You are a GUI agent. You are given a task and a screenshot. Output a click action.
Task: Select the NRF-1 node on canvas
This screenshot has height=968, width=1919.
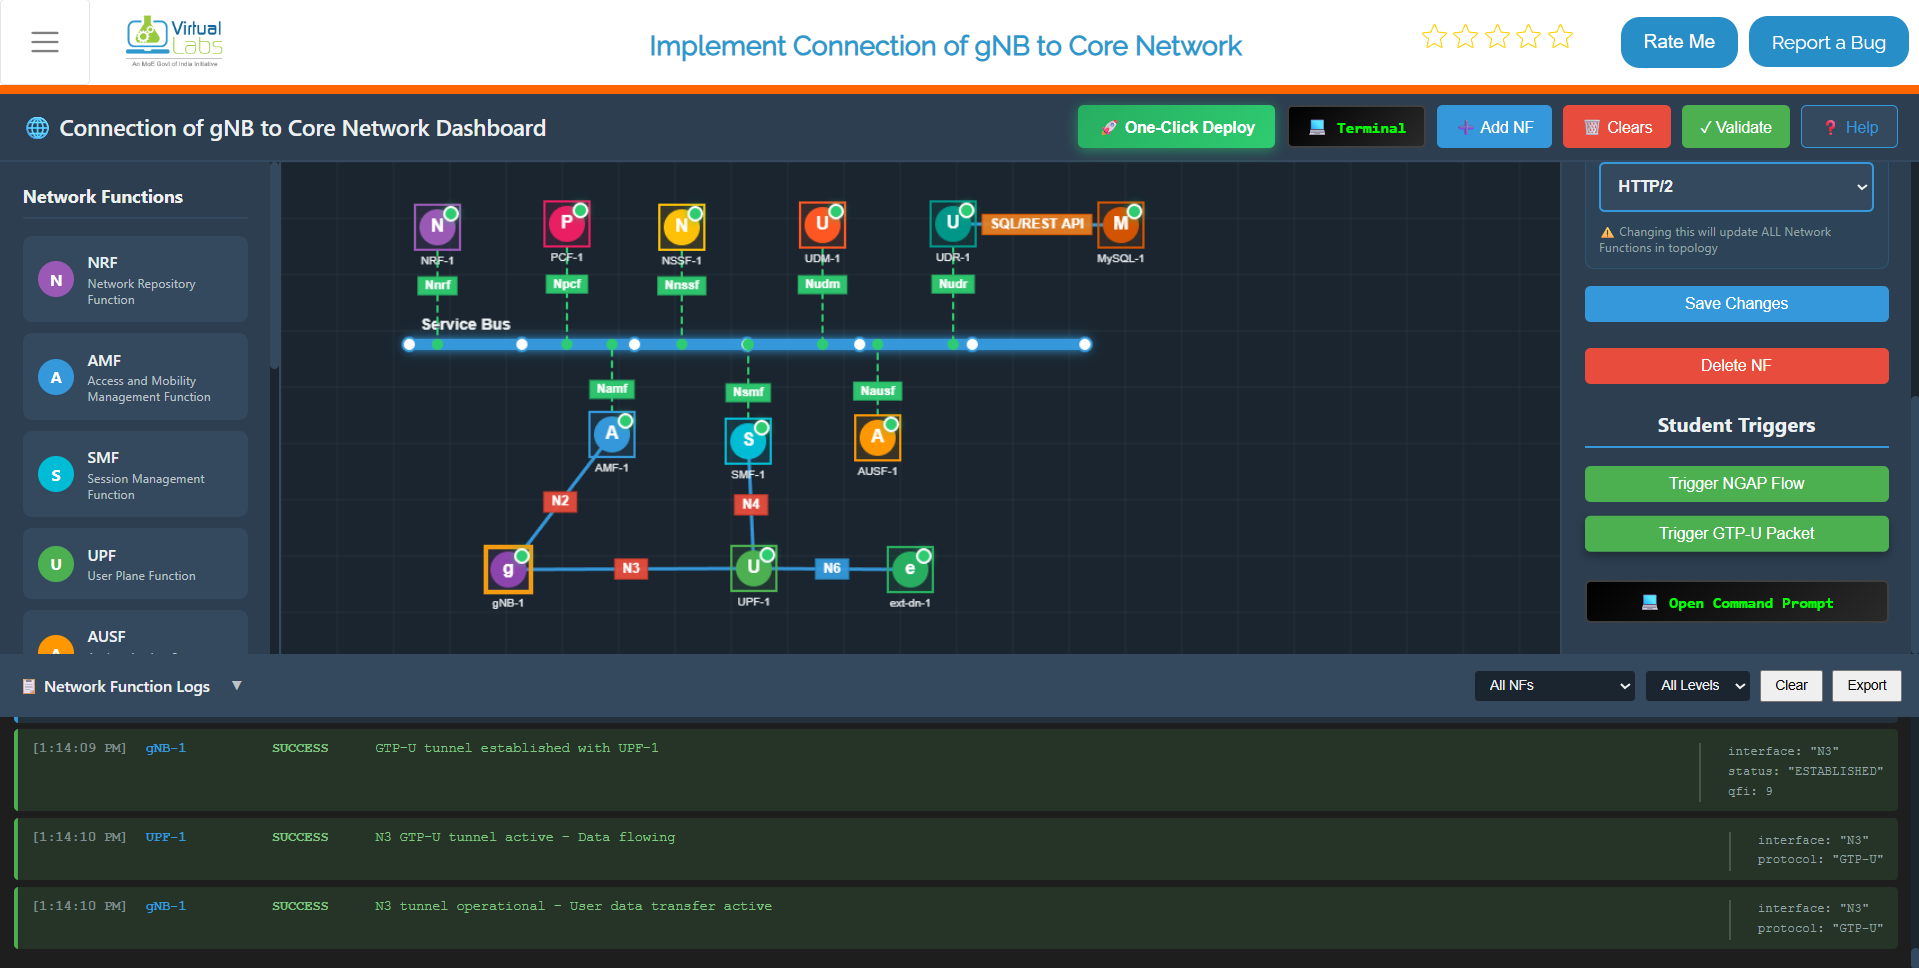(437, 226)
